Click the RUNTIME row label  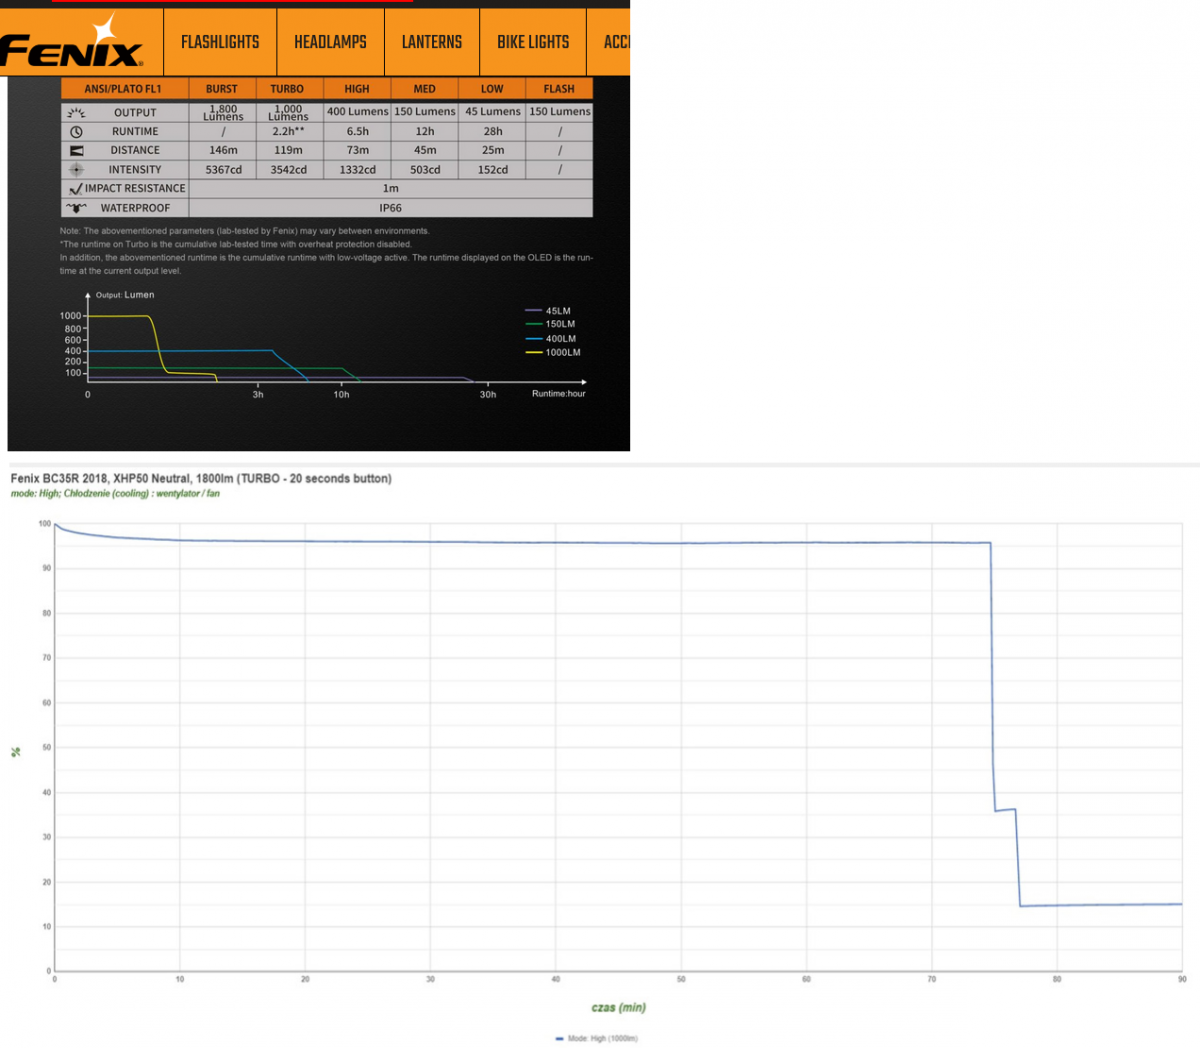tap(135, 132)
